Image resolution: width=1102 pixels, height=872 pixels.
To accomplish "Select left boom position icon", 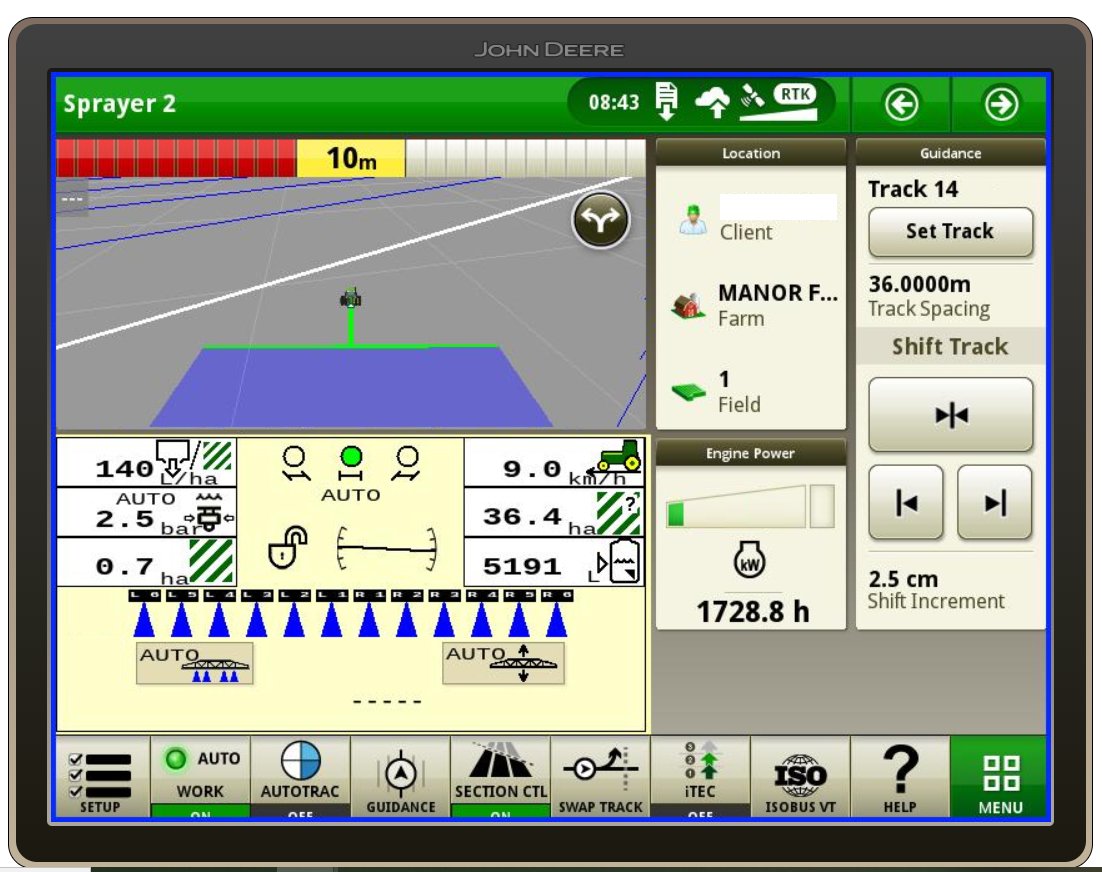I will (x=294, y=464).
